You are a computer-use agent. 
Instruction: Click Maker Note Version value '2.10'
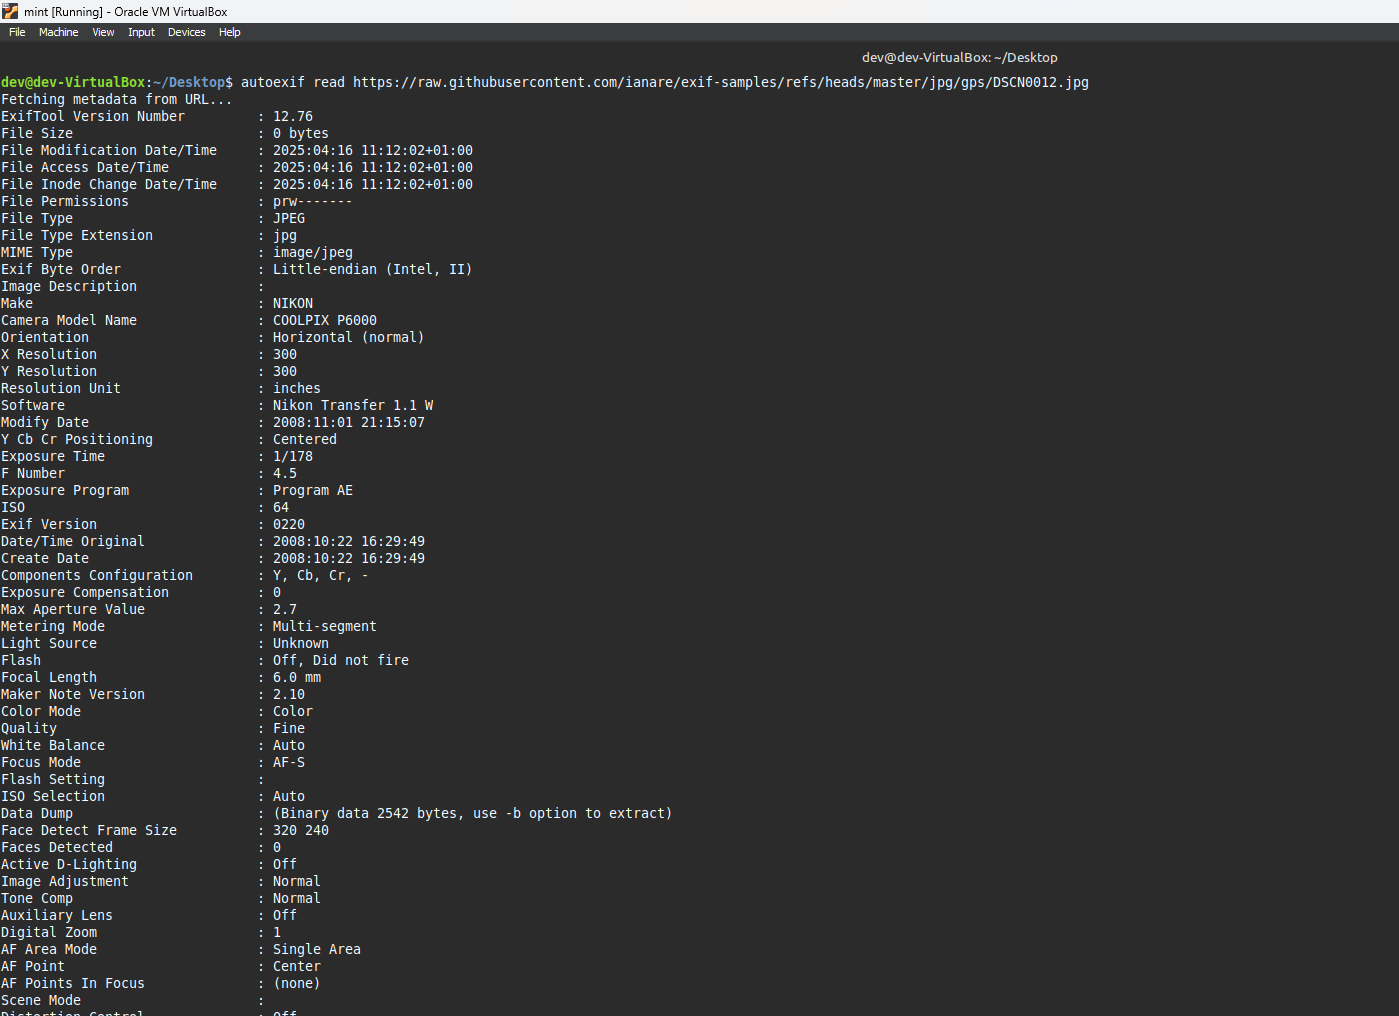click(x=289, y=694)
